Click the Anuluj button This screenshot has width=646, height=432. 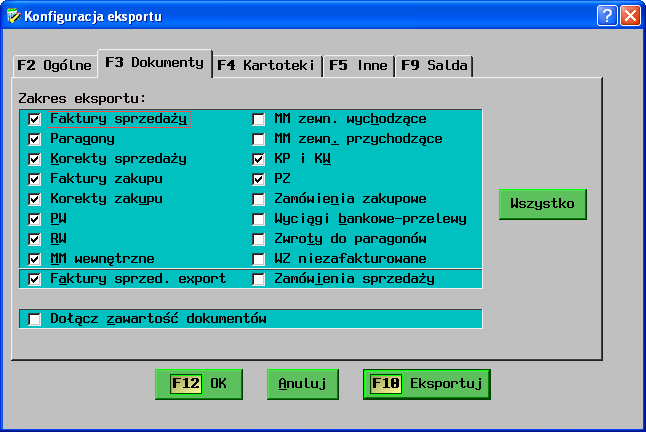(x=303, y=384)
